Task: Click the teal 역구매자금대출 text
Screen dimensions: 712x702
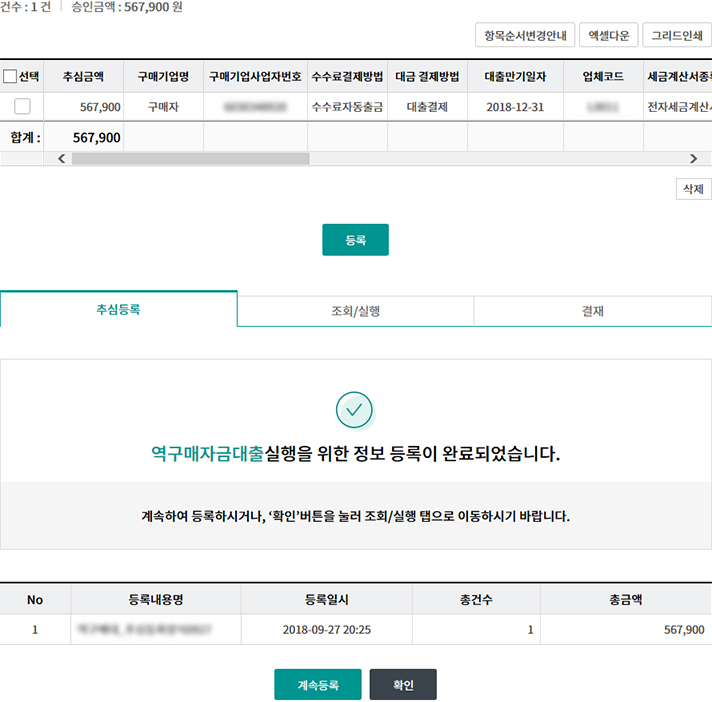Action: click(207, 454)
